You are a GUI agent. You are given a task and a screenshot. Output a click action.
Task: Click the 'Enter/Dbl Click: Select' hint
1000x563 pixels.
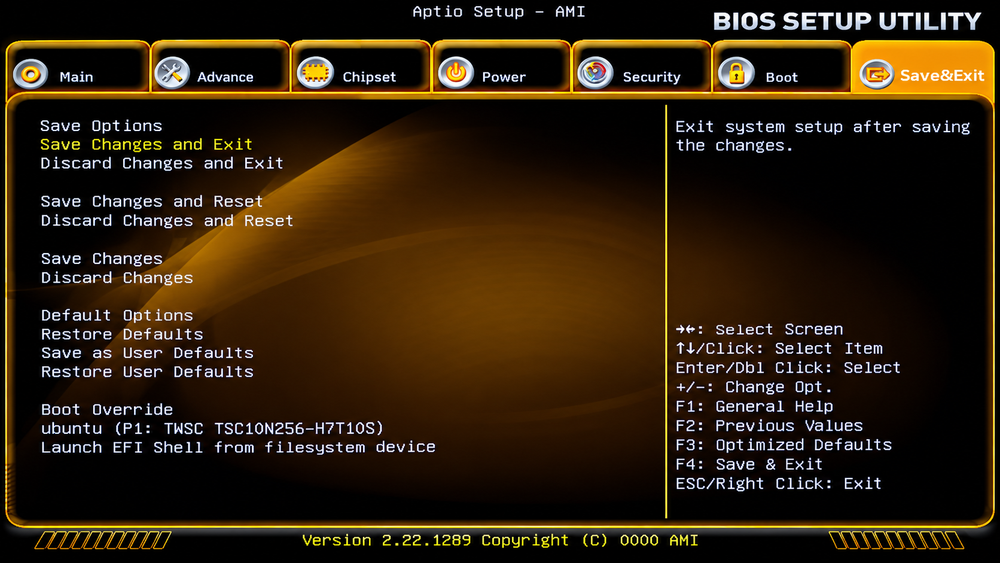coord(788,368)
